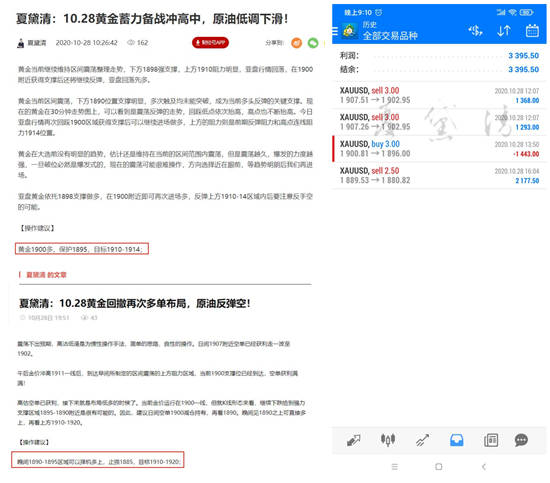Open the 全部交易品种 symbol filter title

[x=390, y=35]
